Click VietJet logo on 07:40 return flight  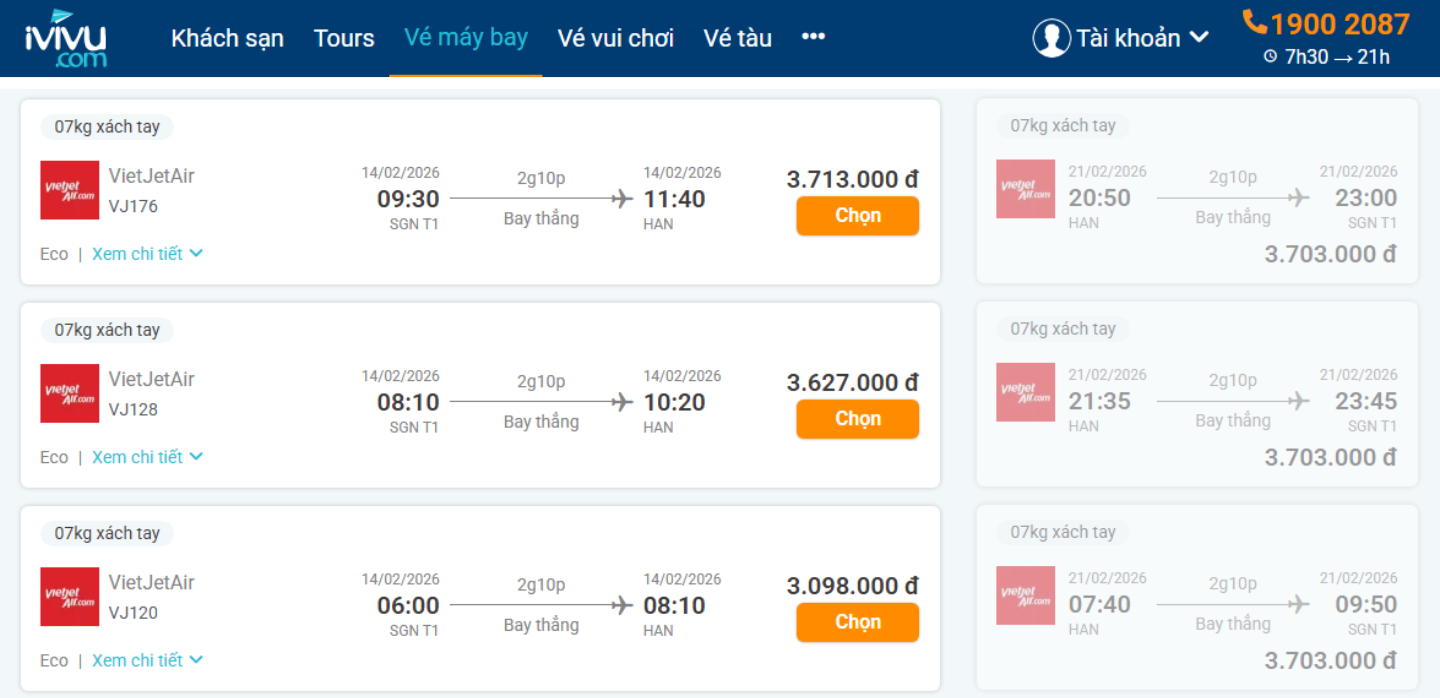[x=1025, y=595]
